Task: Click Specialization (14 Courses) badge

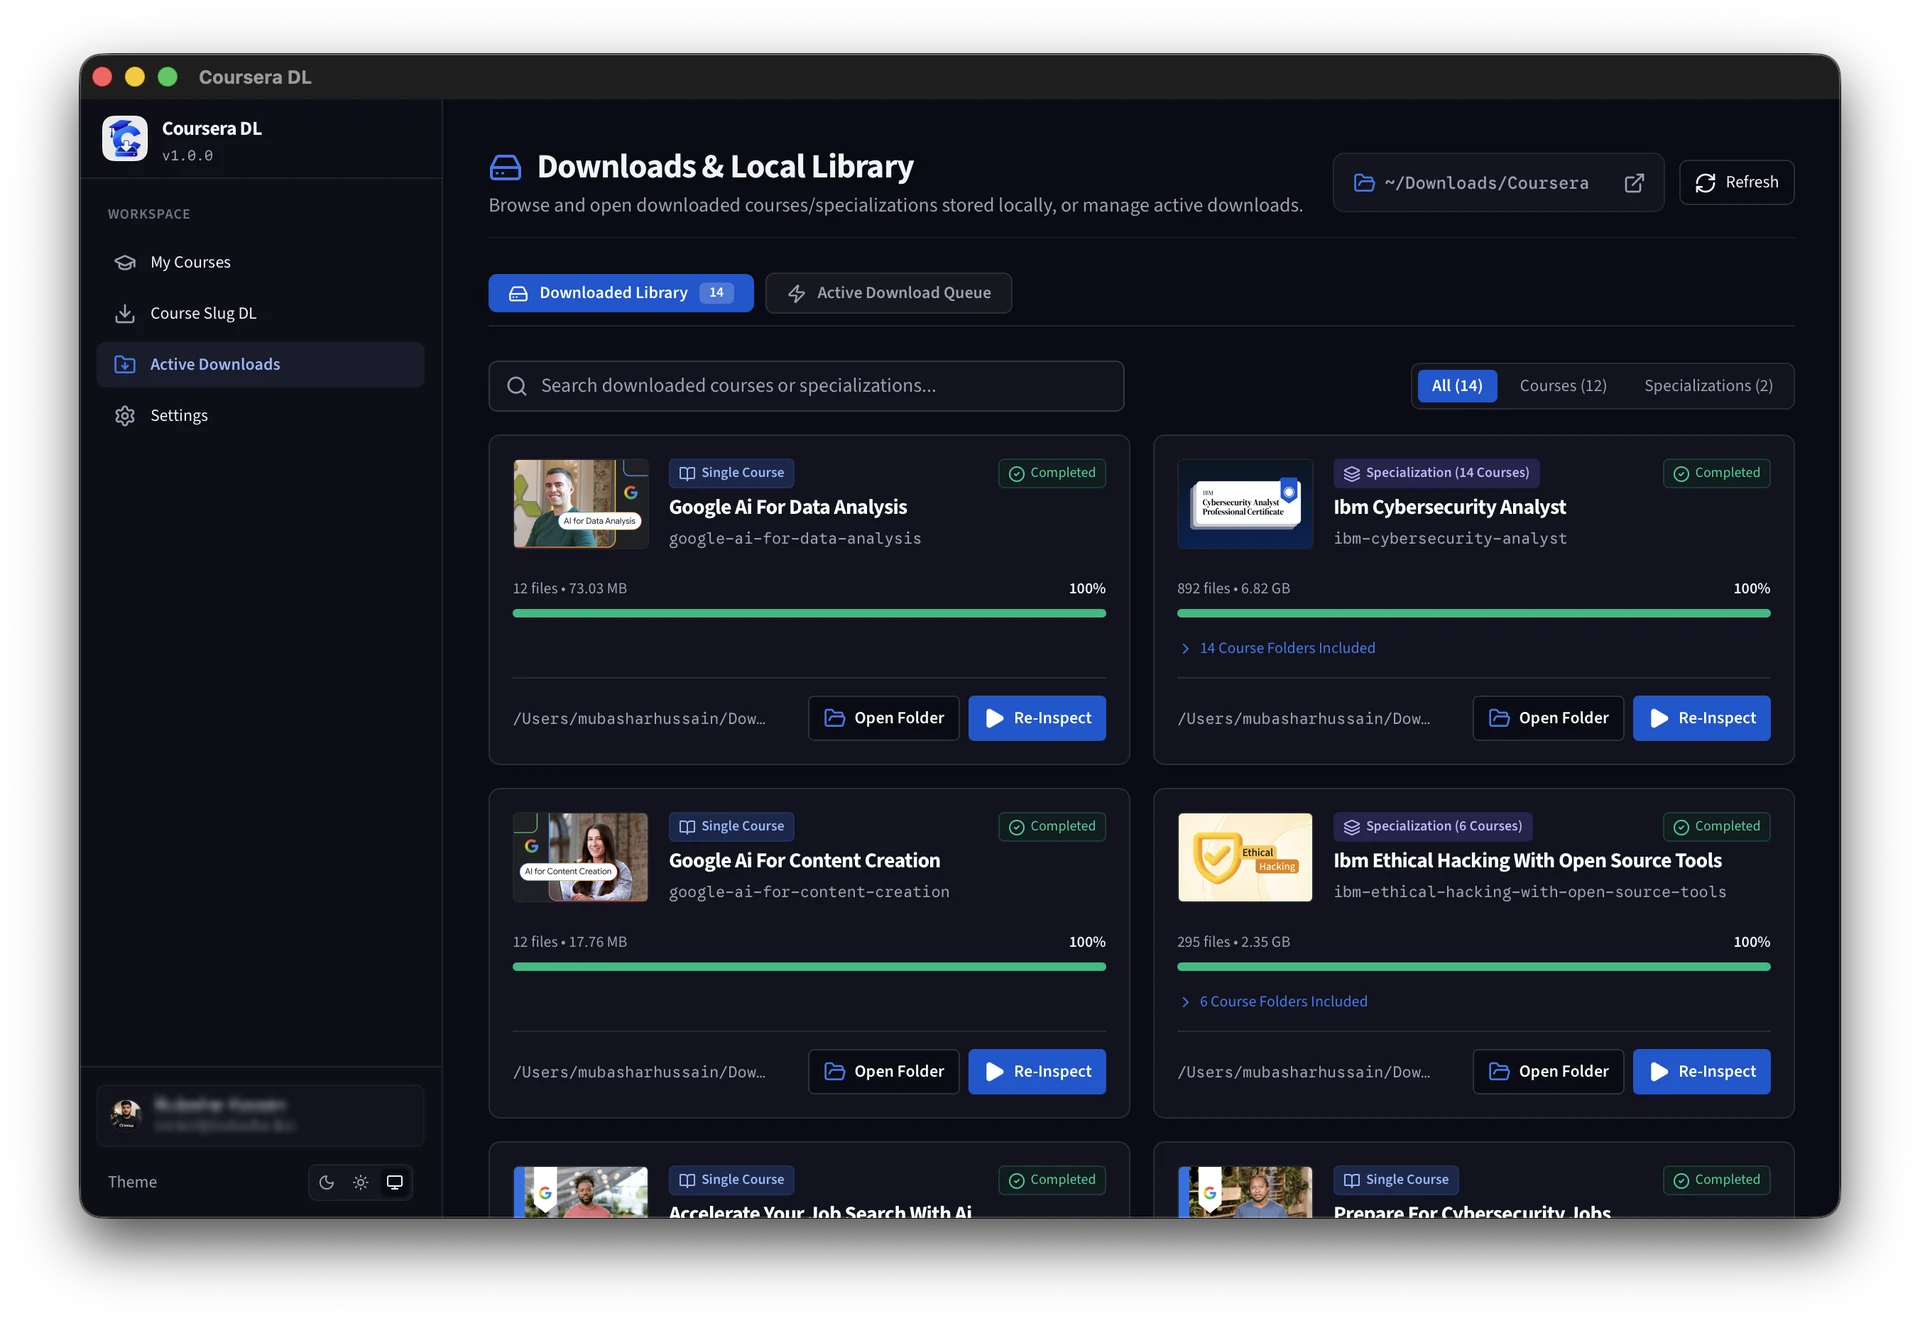Action: (1437, 473)
